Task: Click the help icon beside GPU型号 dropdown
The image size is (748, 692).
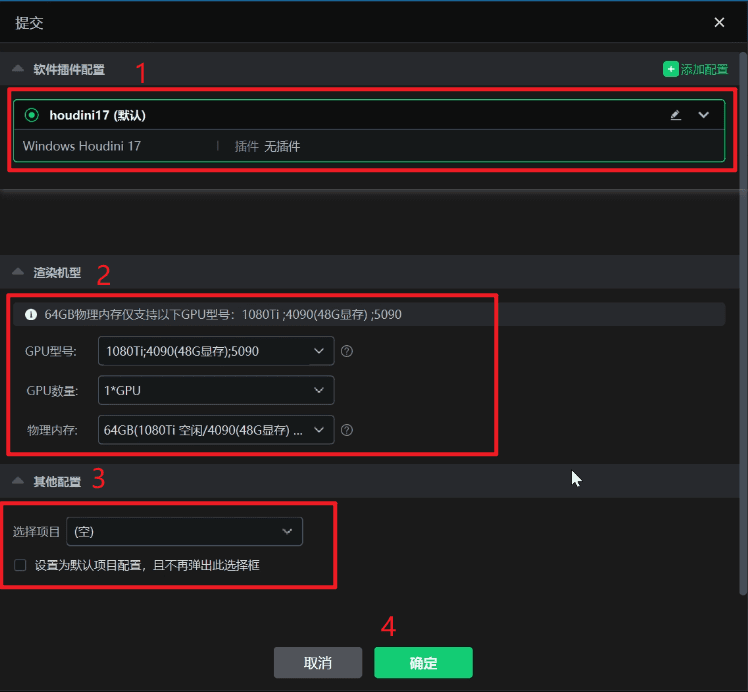Action: pyautogui.click(x=347, y=351)
